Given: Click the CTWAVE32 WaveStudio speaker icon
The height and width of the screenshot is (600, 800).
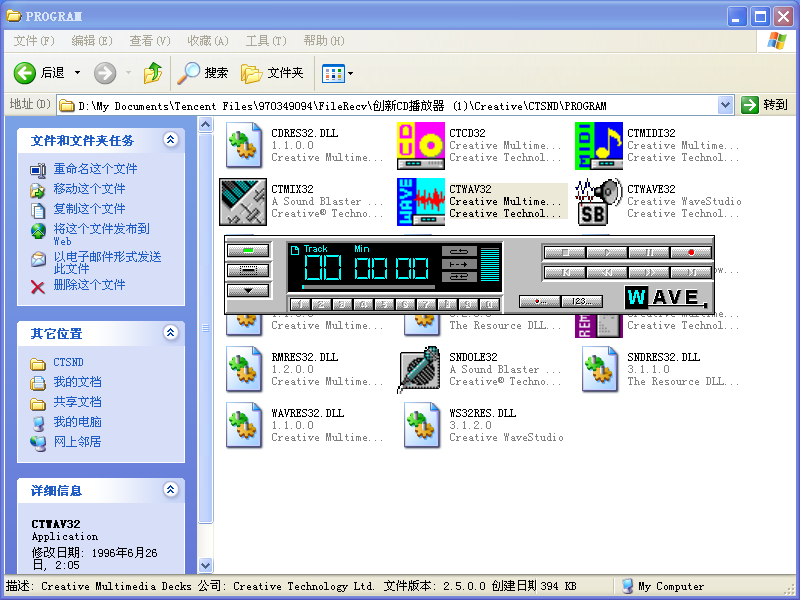Looking at the screenshot, I should point(598,201).
